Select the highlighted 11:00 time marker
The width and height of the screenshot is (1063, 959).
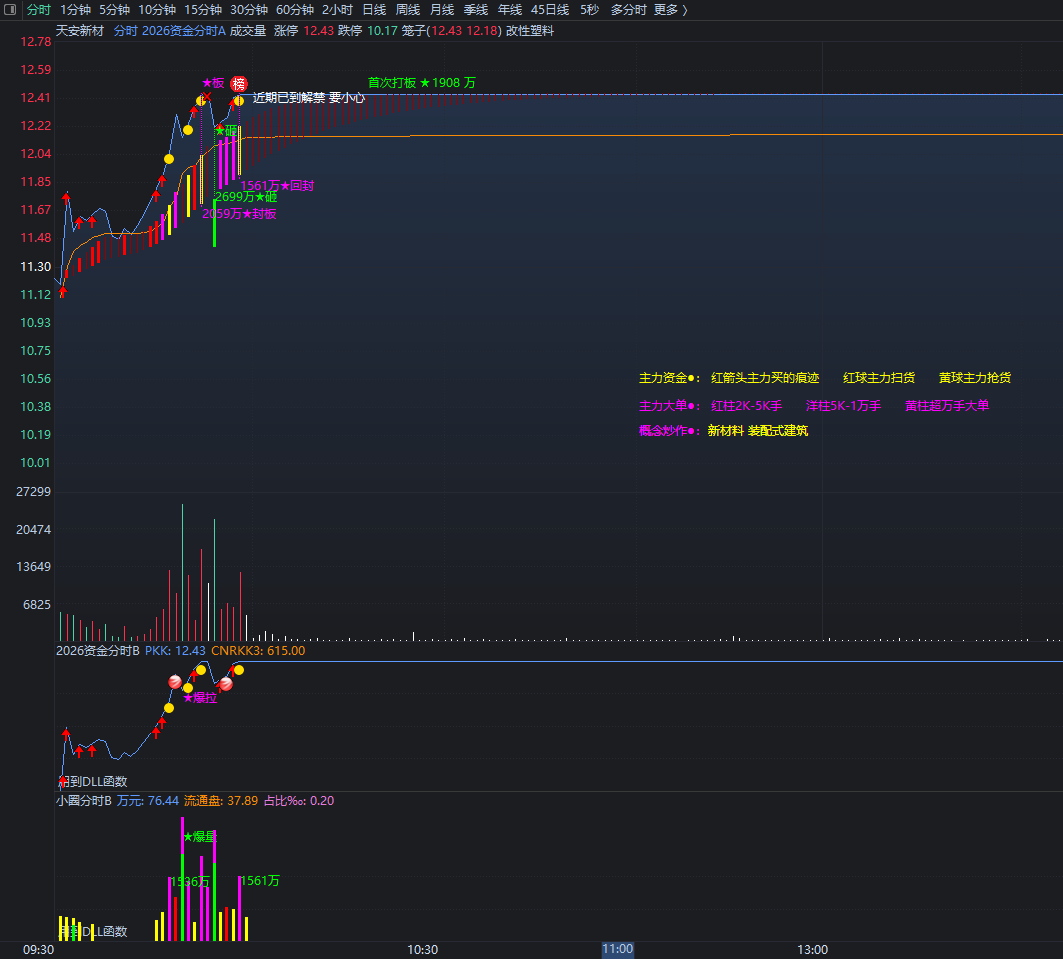click(618, 949)
